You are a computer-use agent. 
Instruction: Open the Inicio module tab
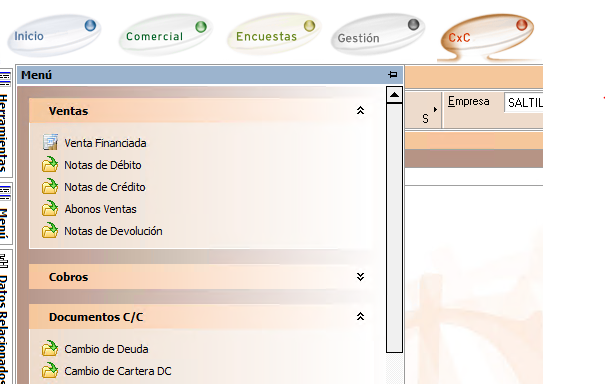coord(54,36)
